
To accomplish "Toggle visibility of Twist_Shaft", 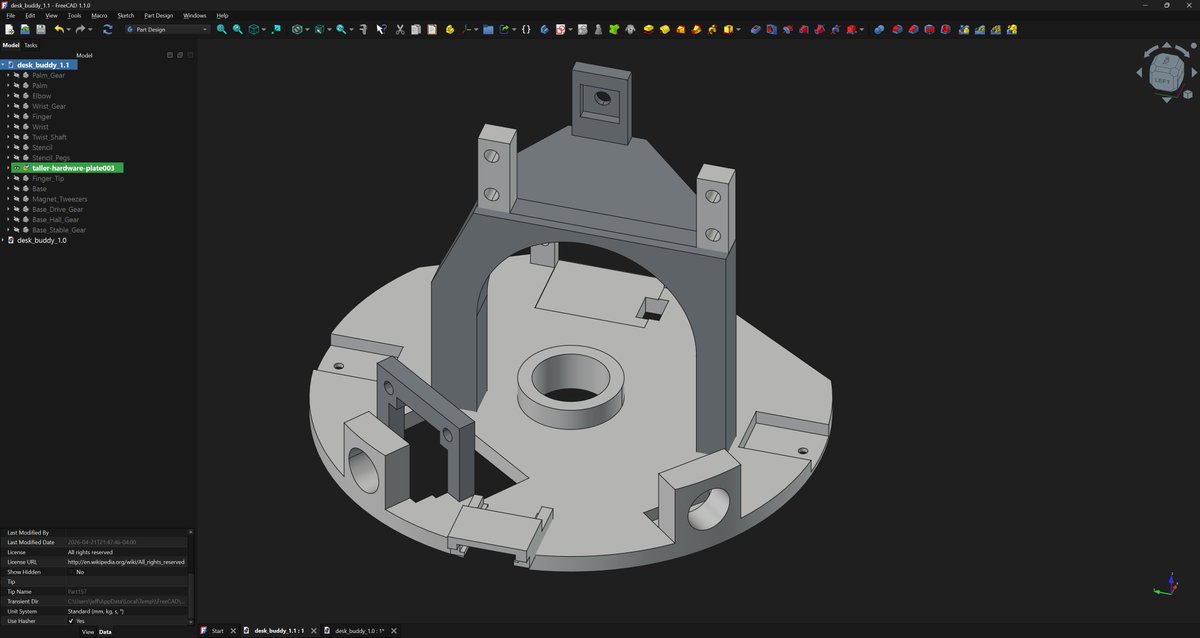I will tap(17, 137).
